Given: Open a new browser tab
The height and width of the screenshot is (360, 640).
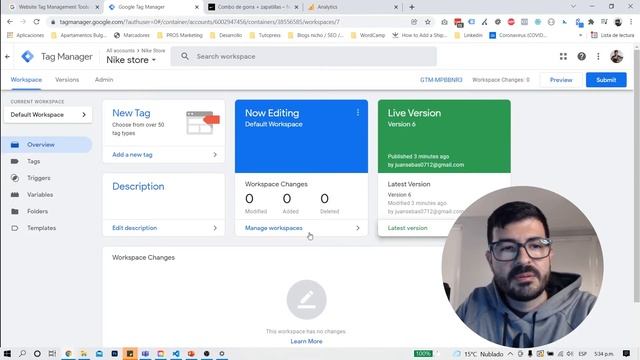Looking at the screenshot, I should [x=411, y=7].
